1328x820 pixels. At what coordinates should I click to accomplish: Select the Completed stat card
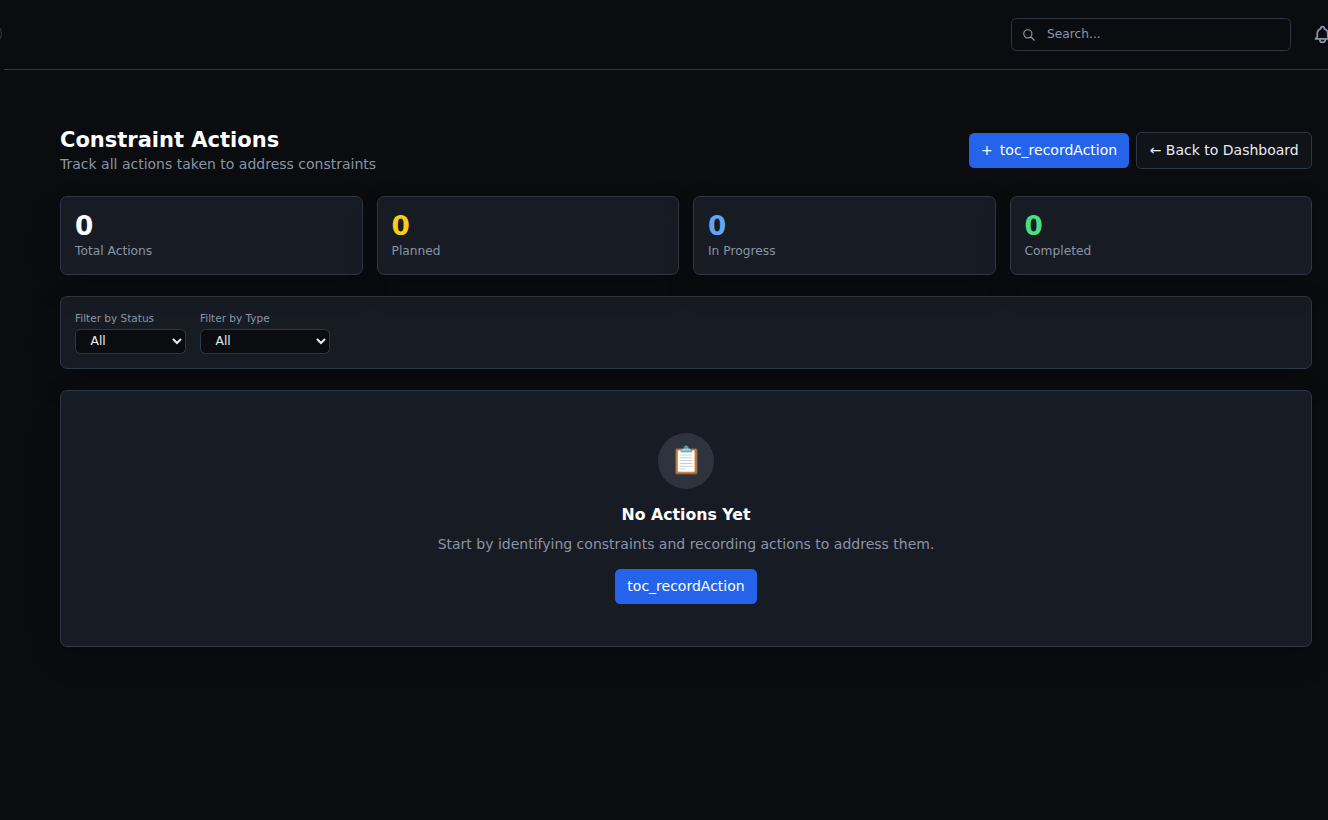(1161, 235)
